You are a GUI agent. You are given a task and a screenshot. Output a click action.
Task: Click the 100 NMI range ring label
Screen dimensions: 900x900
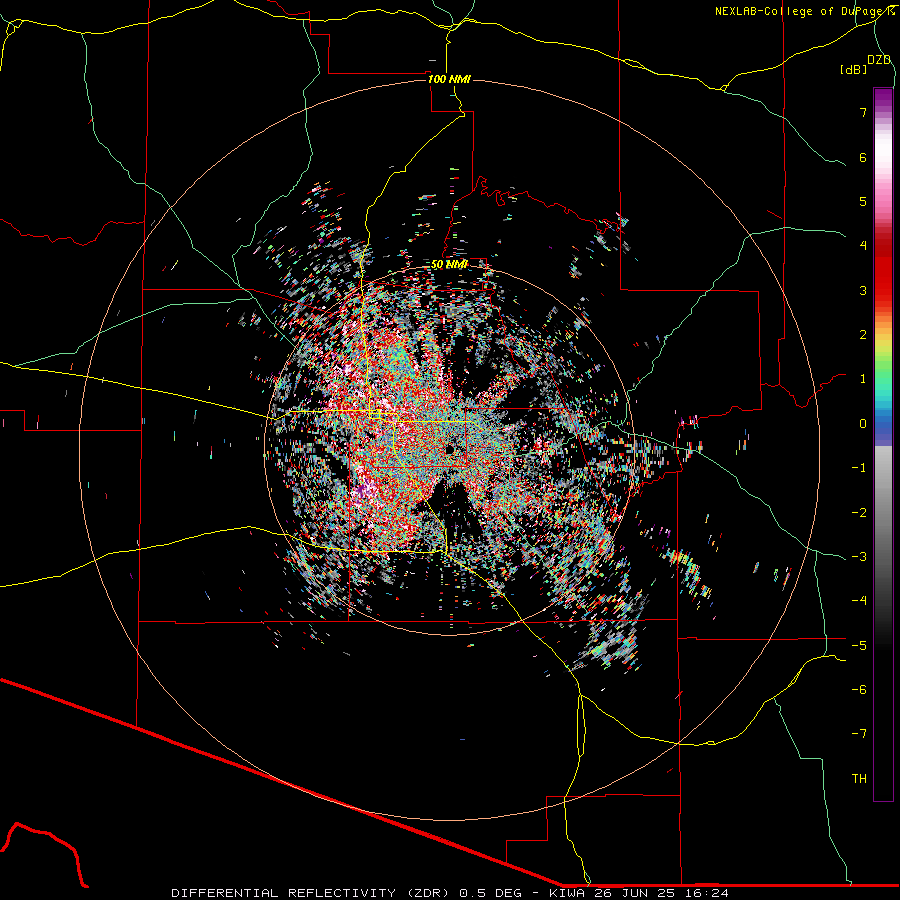pos(449,79)
